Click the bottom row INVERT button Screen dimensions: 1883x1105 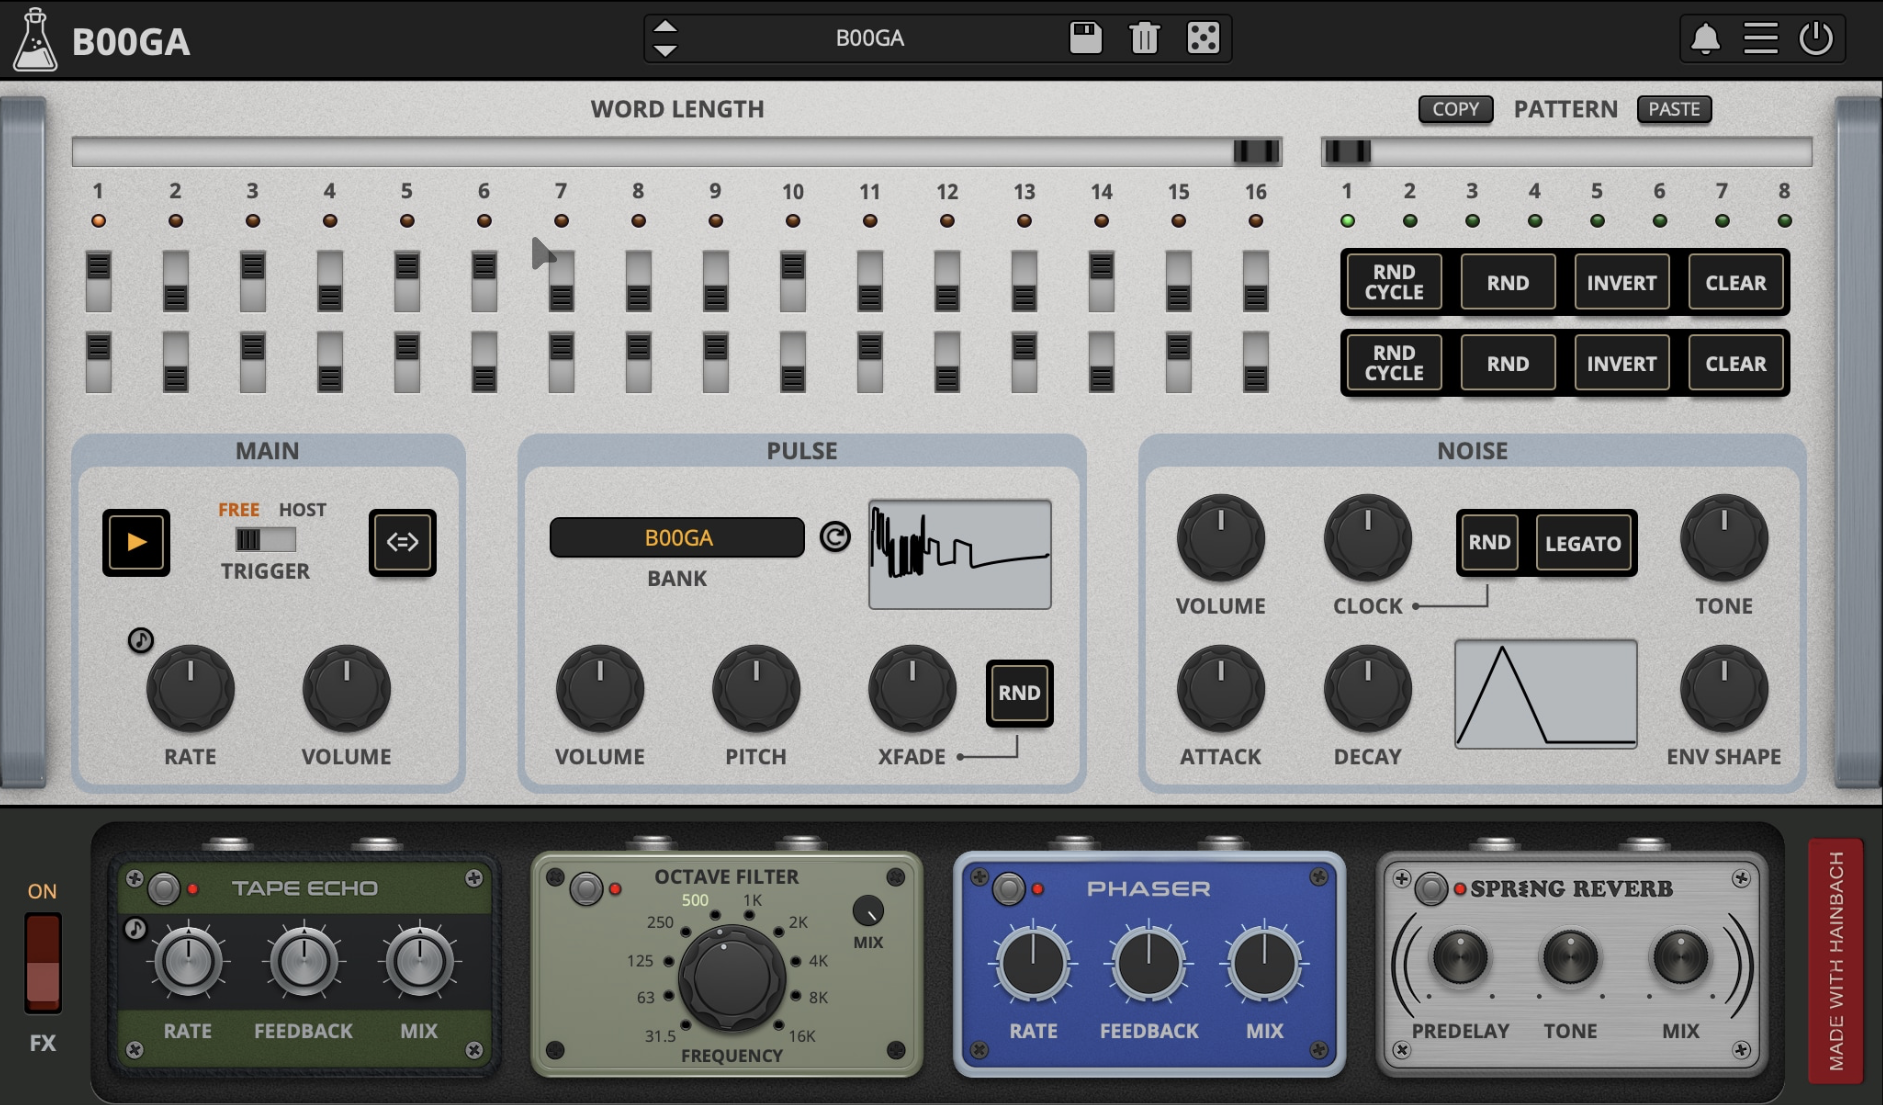(1622, 363)
